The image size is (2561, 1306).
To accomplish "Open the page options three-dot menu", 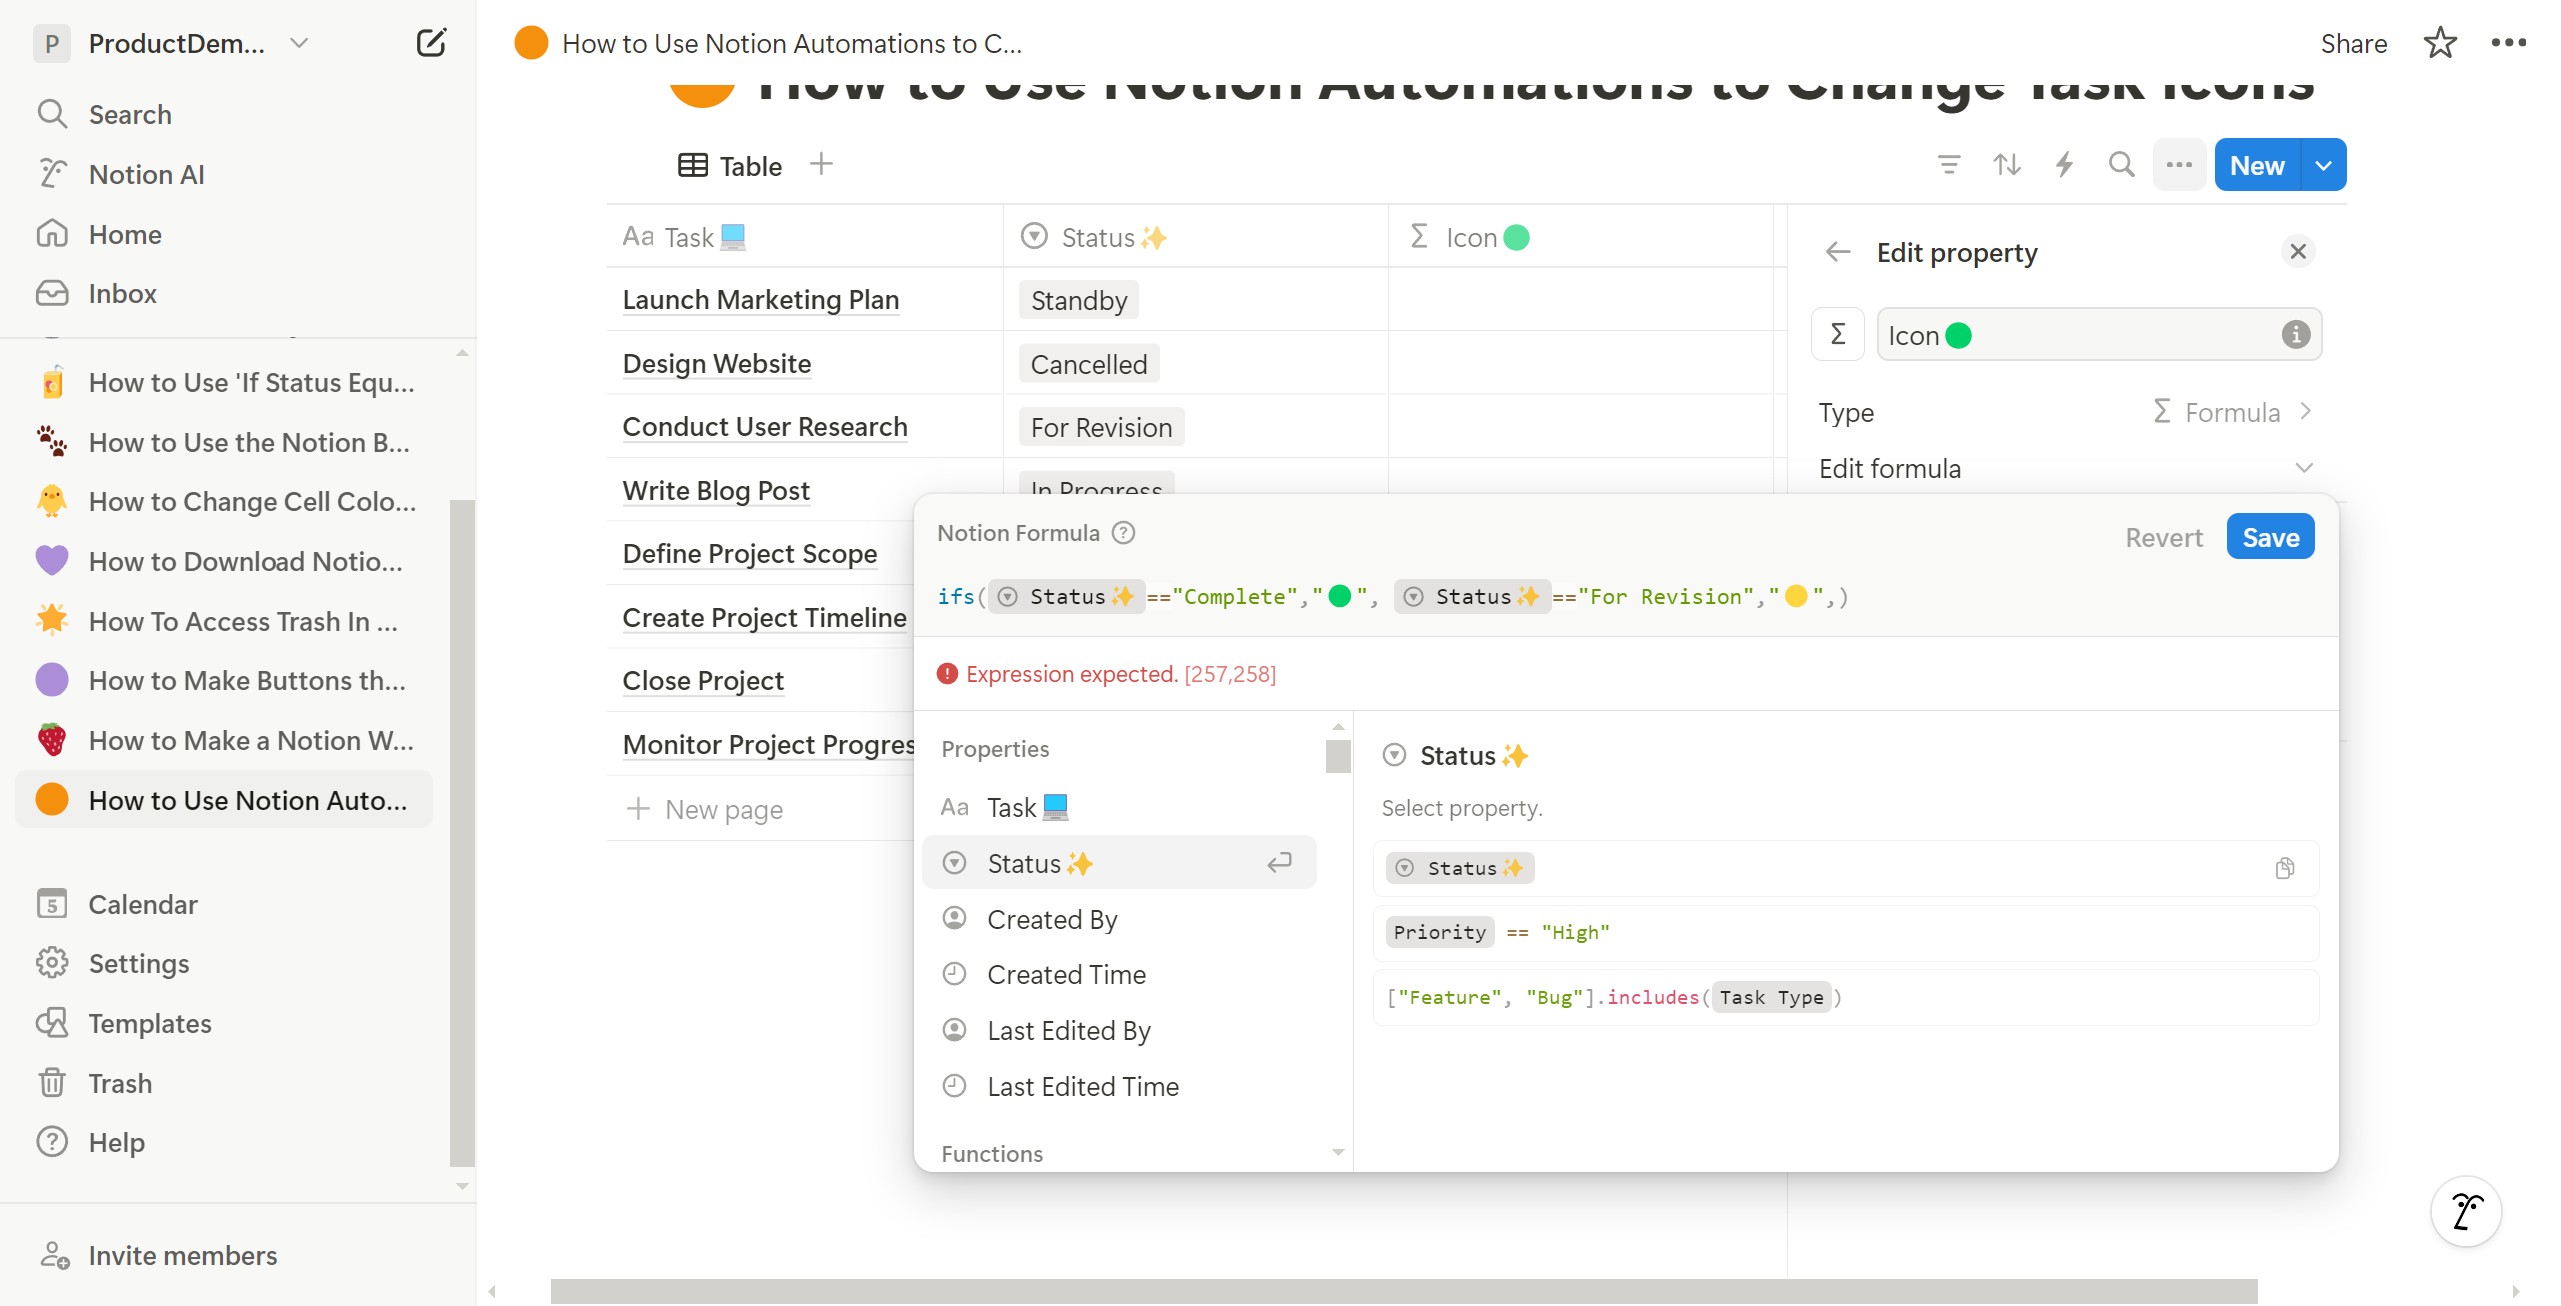I will tap(2508, 43).
